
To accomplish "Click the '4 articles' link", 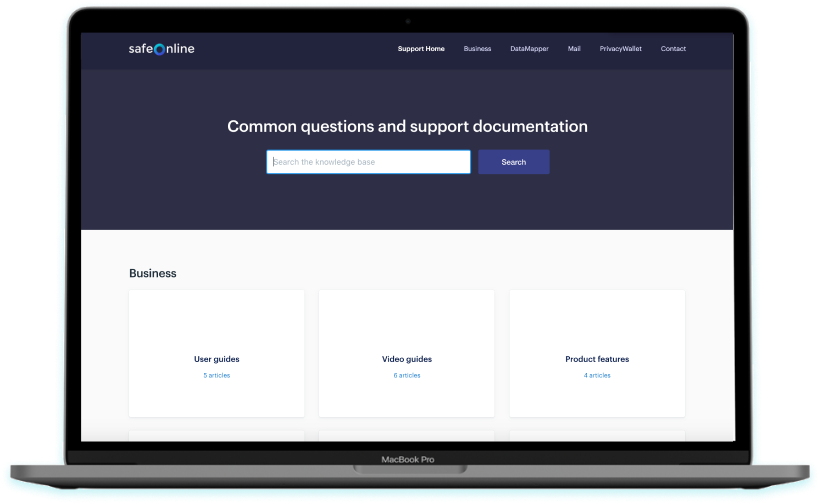I will pyautogui.click(x=597, y=375).
